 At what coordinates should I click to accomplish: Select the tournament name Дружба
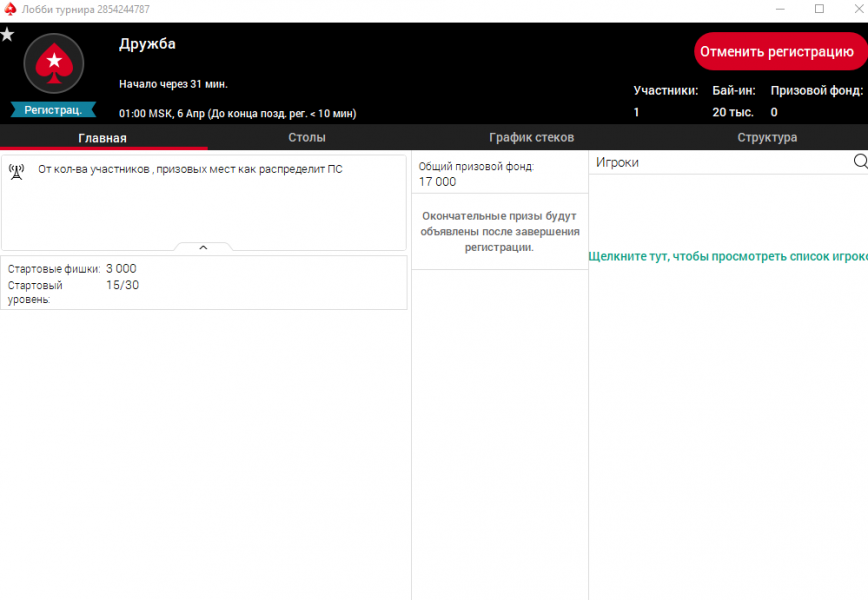(x=147, y=44)
